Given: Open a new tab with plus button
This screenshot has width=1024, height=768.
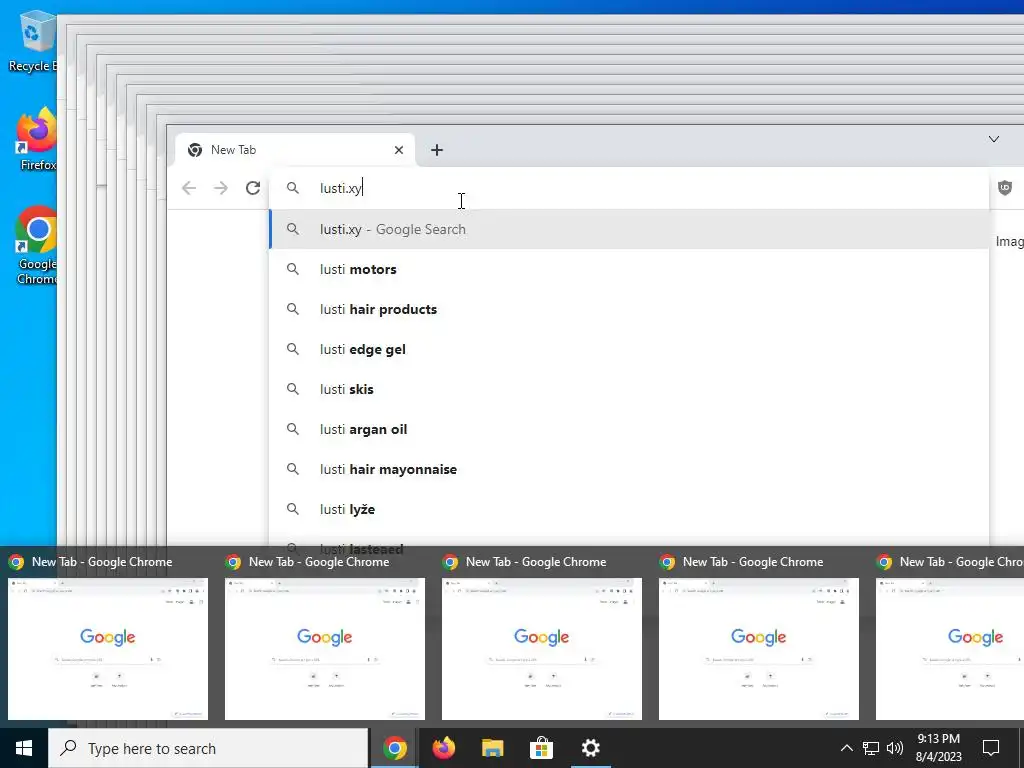Looking at the screenshot, I should tap(437, 150).
